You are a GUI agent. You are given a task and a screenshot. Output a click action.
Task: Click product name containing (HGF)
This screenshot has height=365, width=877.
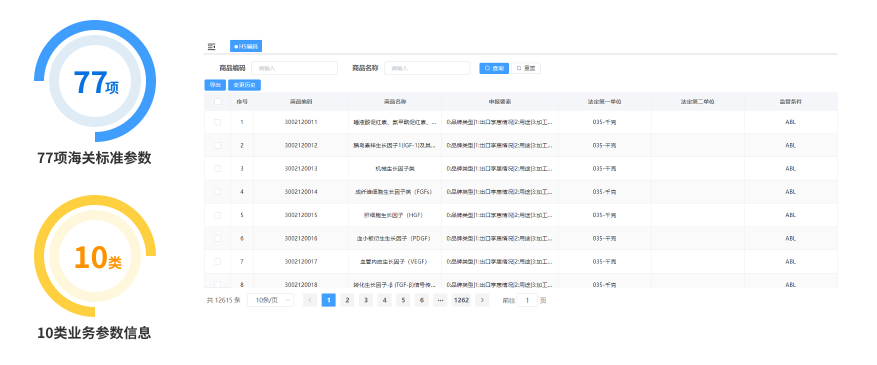point(395,215)
